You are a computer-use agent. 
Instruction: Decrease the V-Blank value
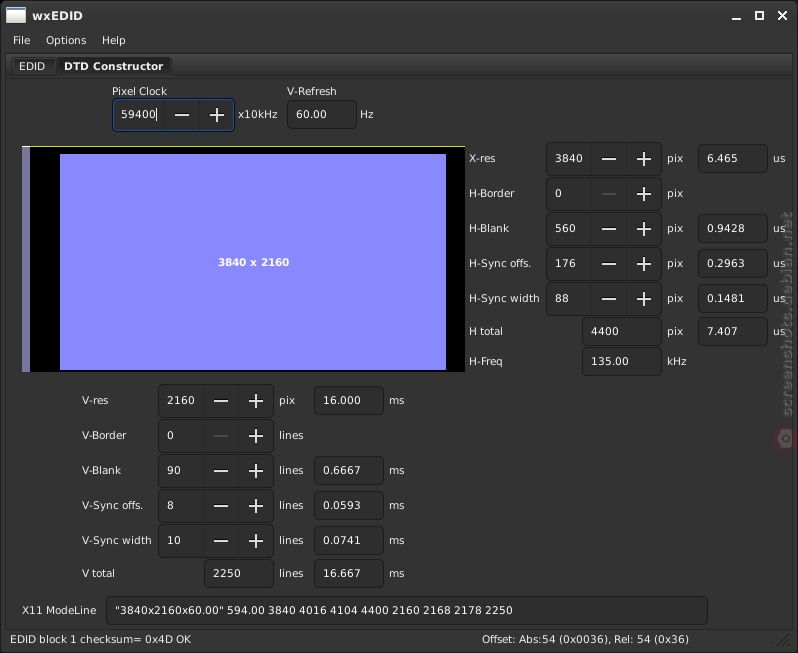221,471
